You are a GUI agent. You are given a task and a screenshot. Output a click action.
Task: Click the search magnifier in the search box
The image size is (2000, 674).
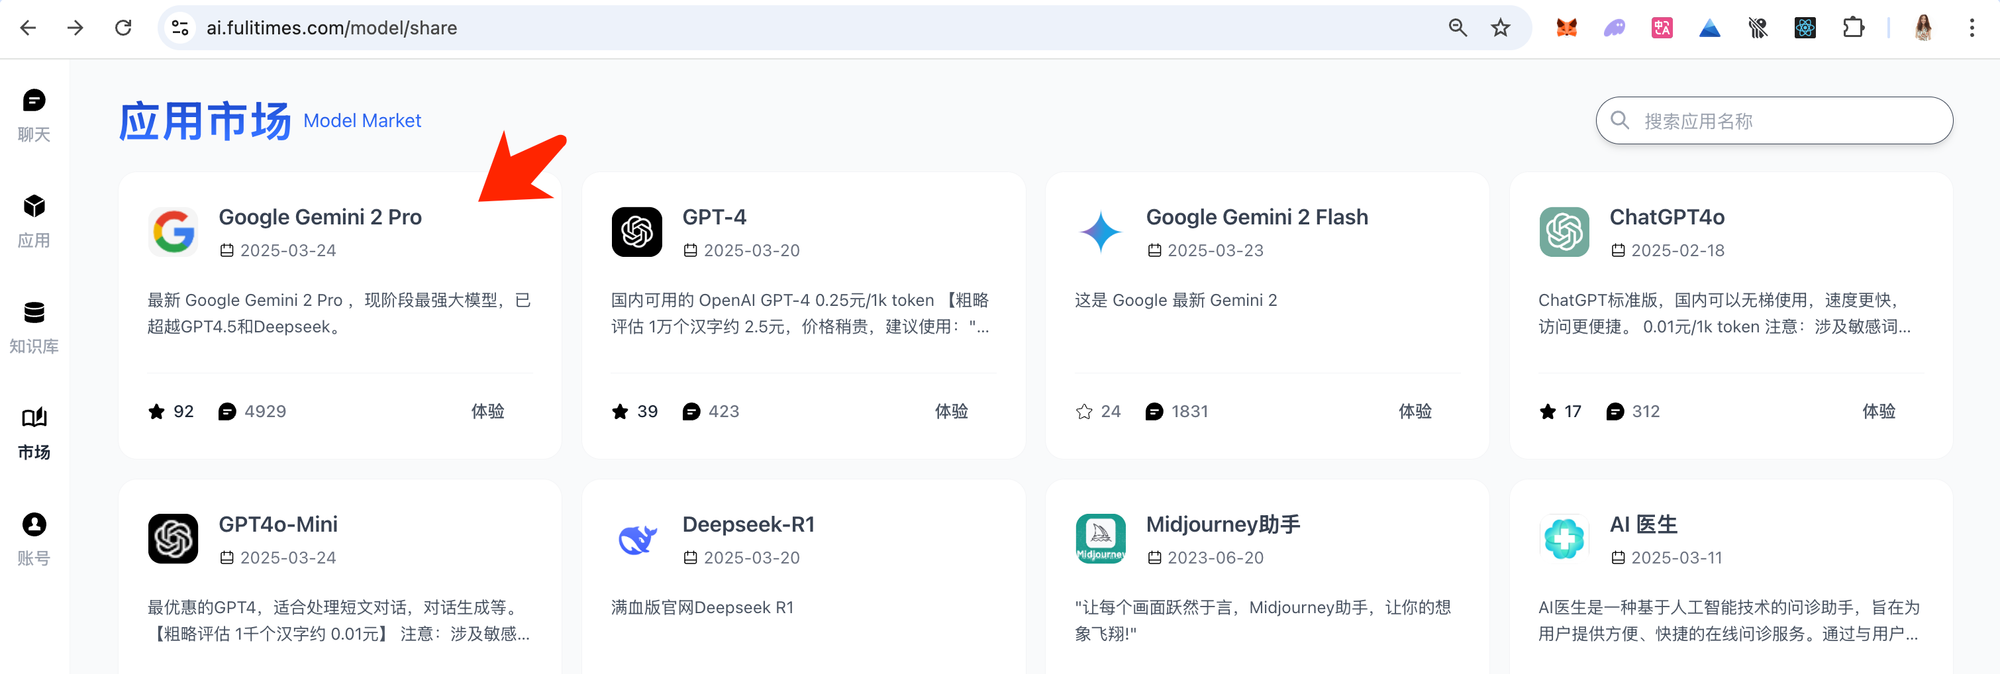point(1620,121)
